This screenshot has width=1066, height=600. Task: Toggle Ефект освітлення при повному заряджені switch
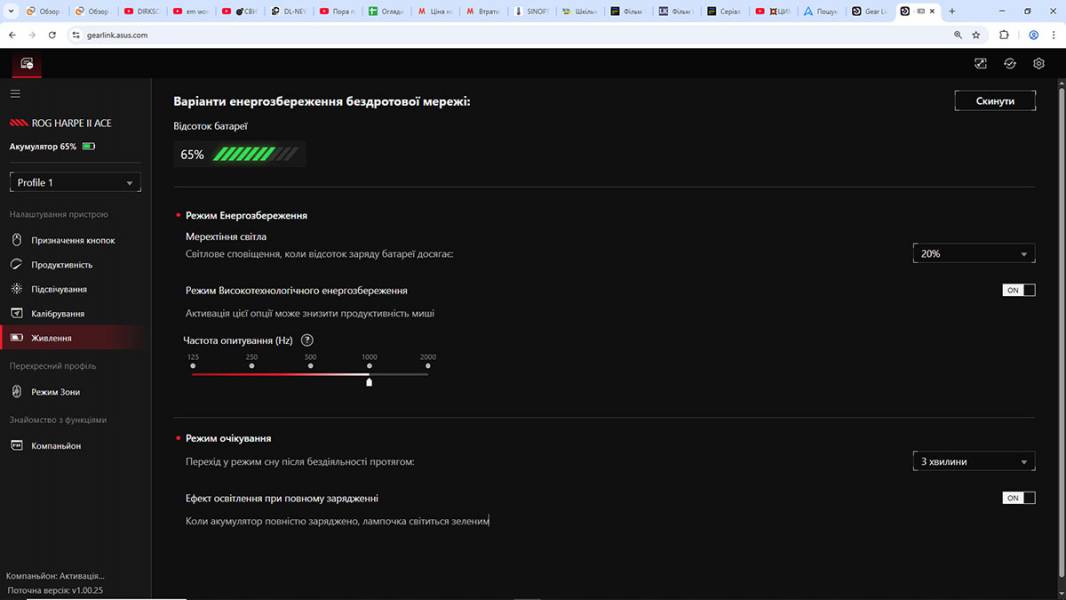coord(1018,498)
